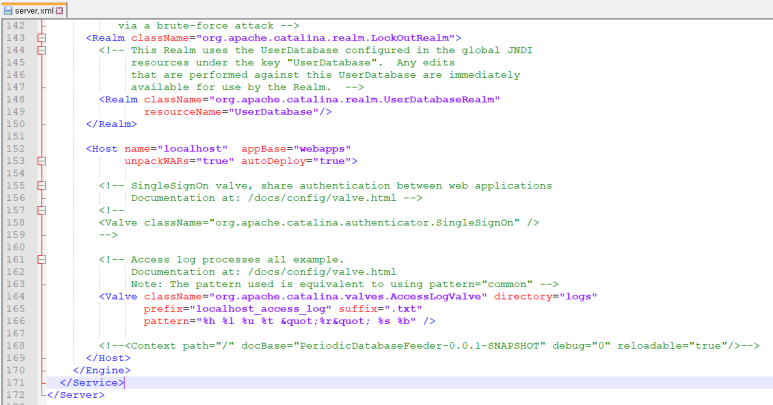
Task: Close the server.xml tab
Action: click(60, 10)
